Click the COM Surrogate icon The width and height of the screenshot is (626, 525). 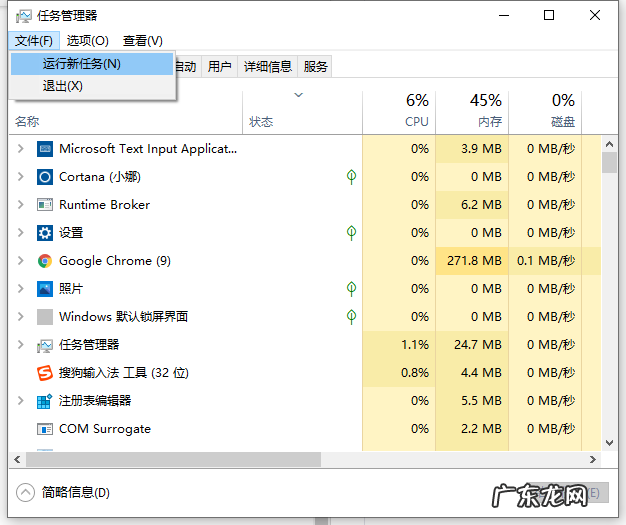[x=45, y=429]
